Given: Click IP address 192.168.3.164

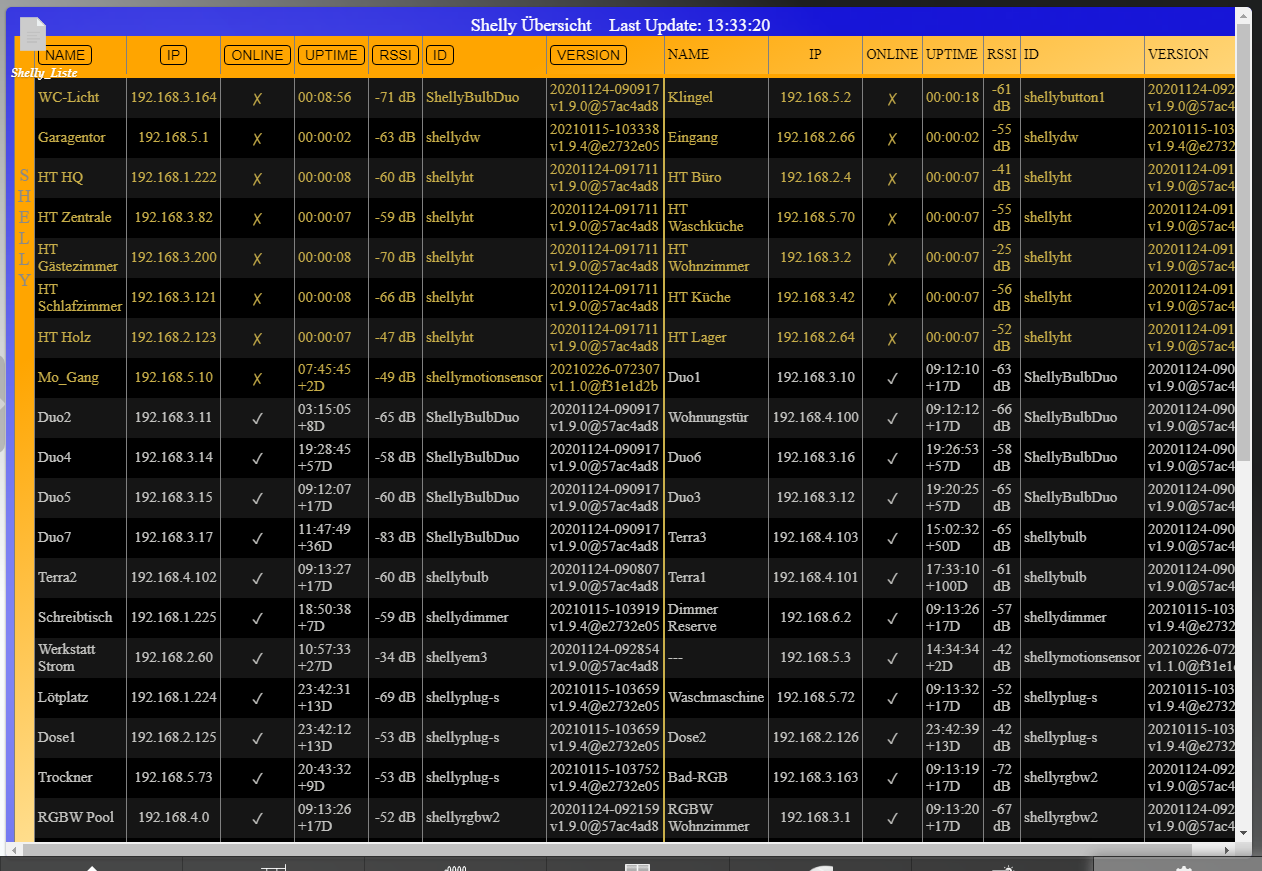Looking at the screenshot, I should point(173,98).
